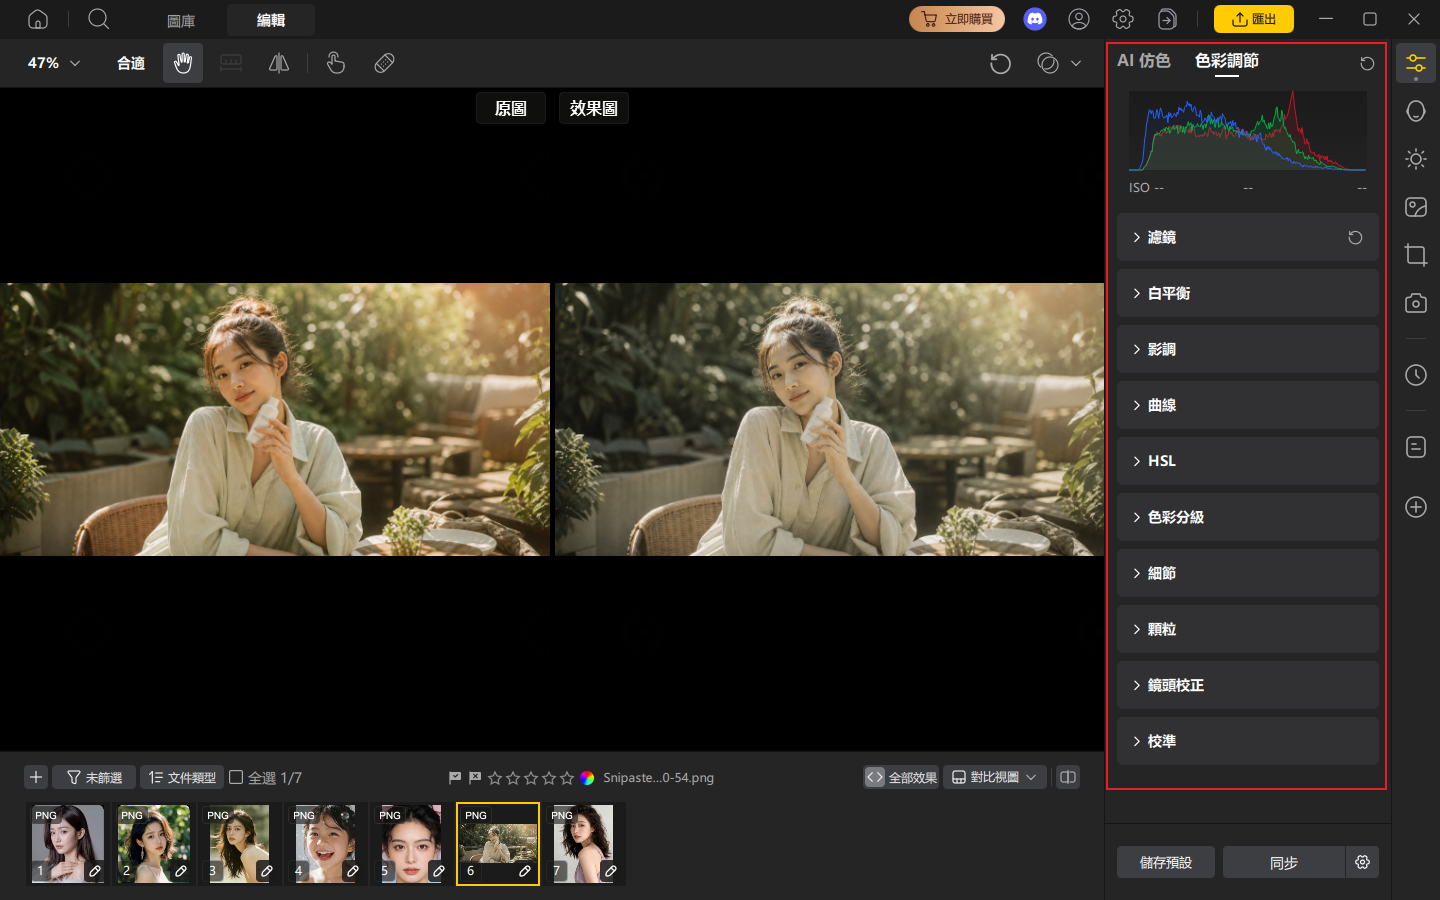The image size is (1440, 900).
Task: Expand the 影調 tone section
Action: coord(1248,350)
